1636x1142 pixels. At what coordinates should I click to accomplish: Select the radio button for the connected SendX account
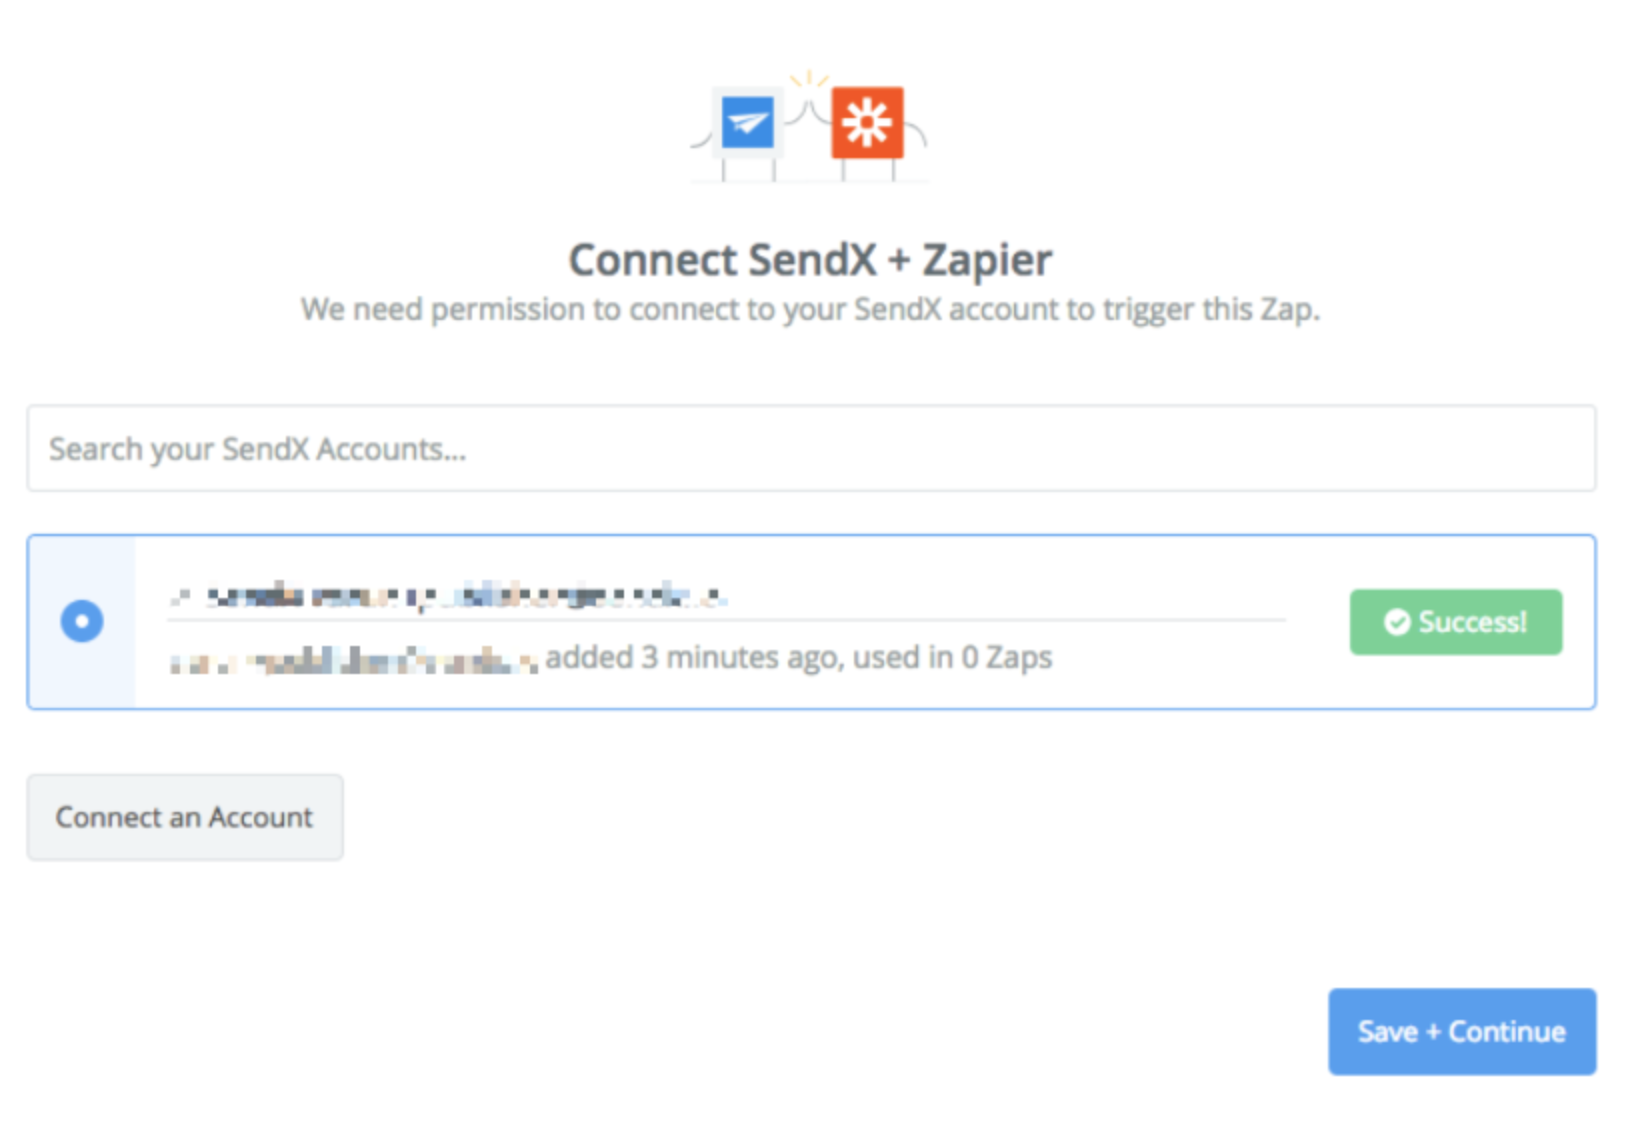pos(83,621)
